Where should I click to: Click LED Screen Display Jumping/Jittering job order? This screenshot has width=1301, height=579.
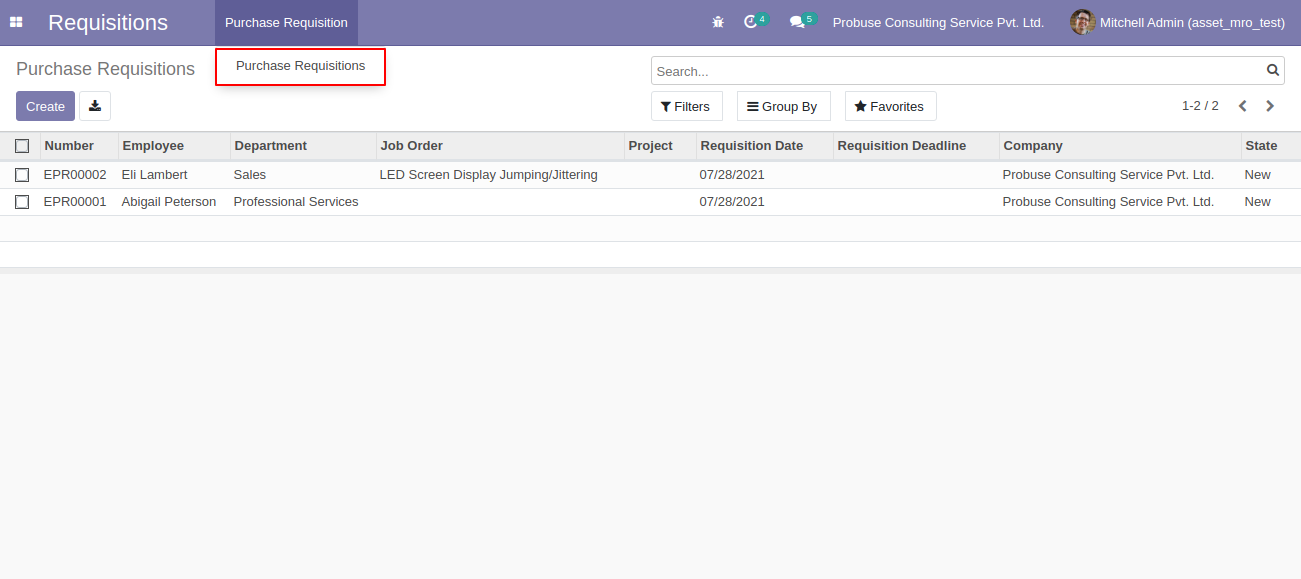(489, 175)
